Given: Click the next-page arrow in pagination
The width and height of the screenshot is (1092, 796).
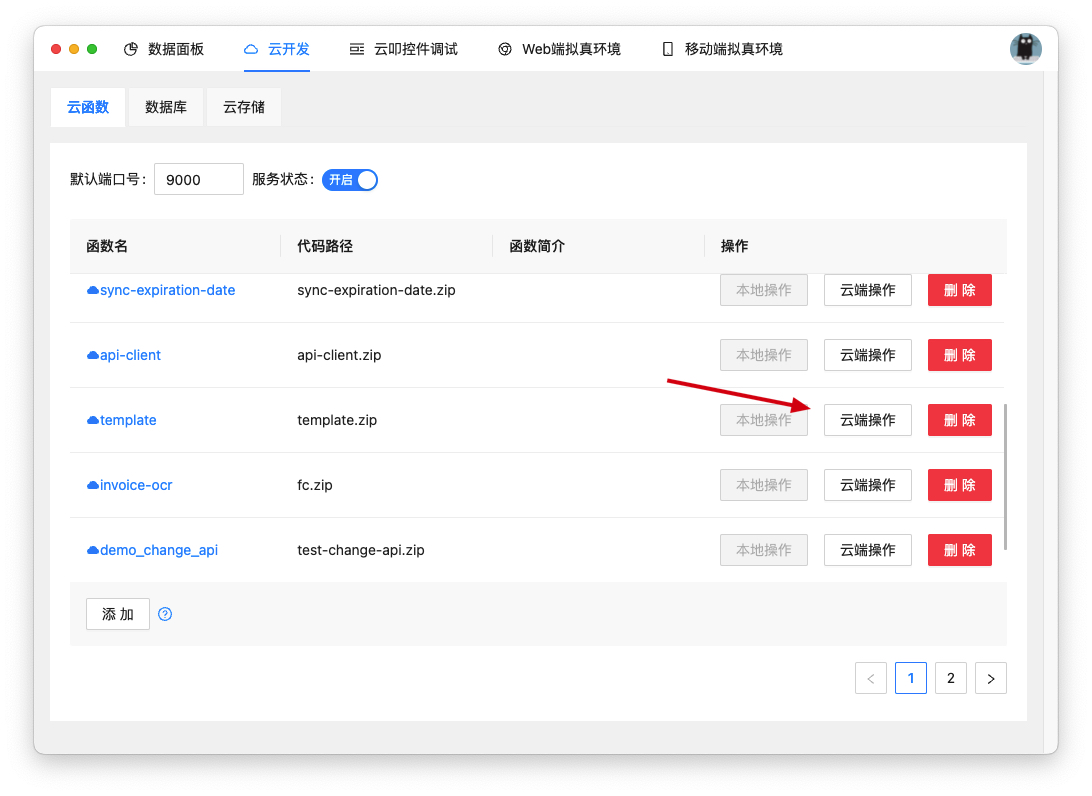Looking at the screenshot, I should pos(991,678).
